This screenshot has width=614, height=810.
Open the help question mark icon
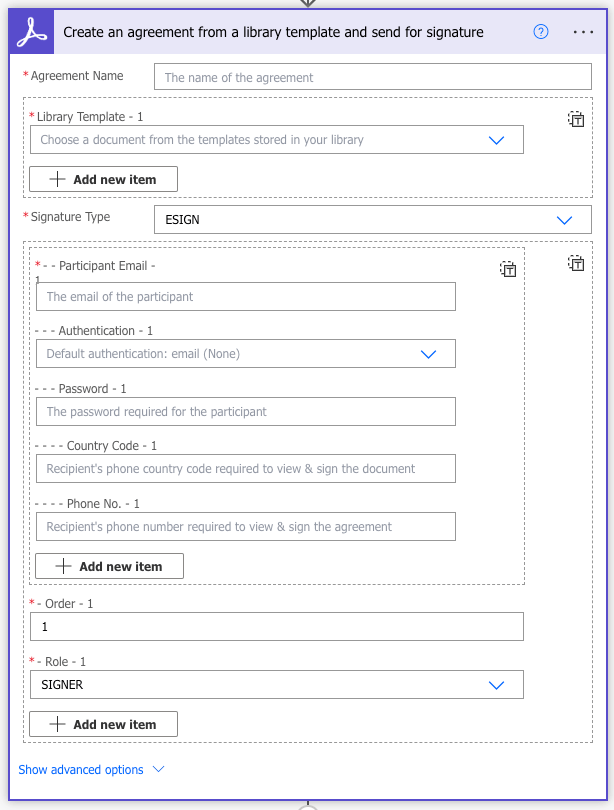click(541, 32)
